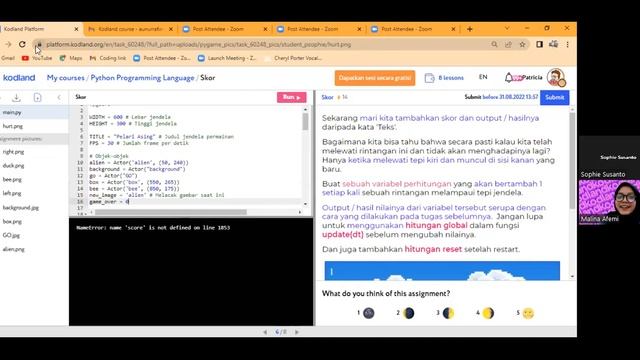Rate assignment 5 full moon face
Image resolution: width=640 pixels, height=360 pixels.
[x=528, y=313]
